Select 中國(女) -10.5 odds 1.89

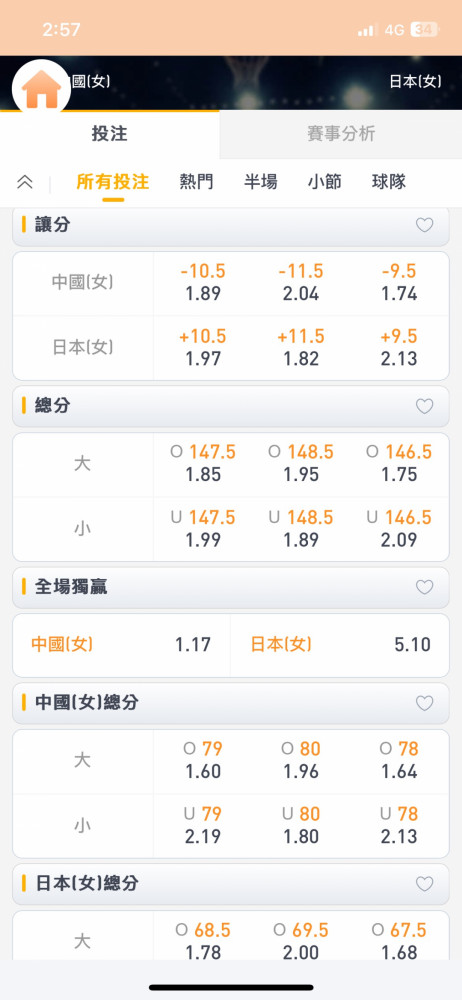(x=203, y=283)
